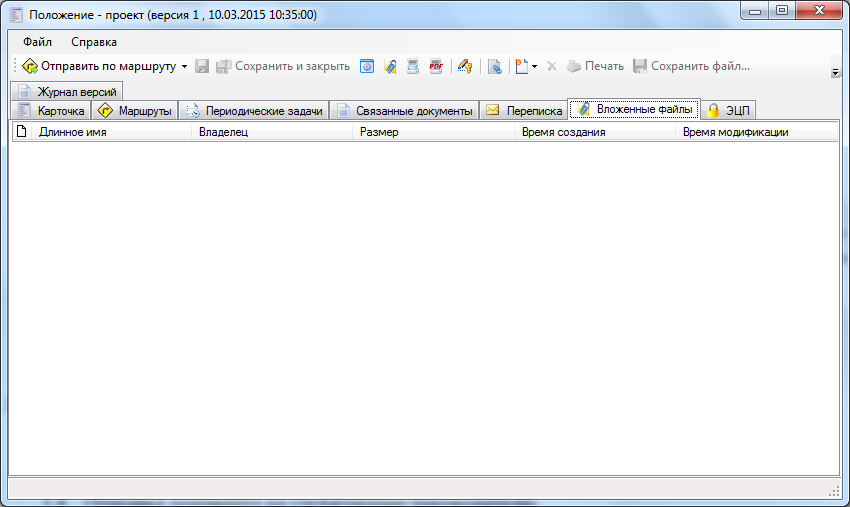Switch to Карточка tab
The image size is (850, 507).
click(x=51, y=111)
